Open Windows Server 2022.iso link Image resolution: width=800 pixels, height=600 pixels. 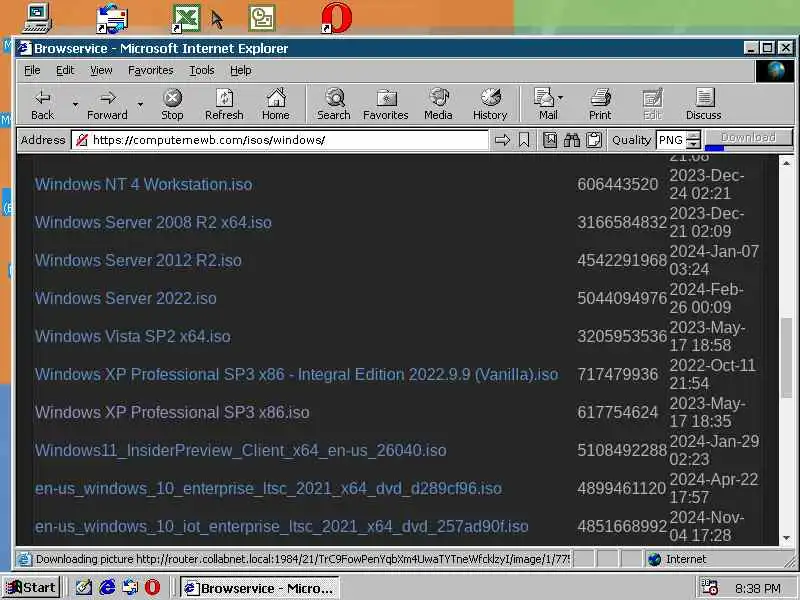pos(126,298)
